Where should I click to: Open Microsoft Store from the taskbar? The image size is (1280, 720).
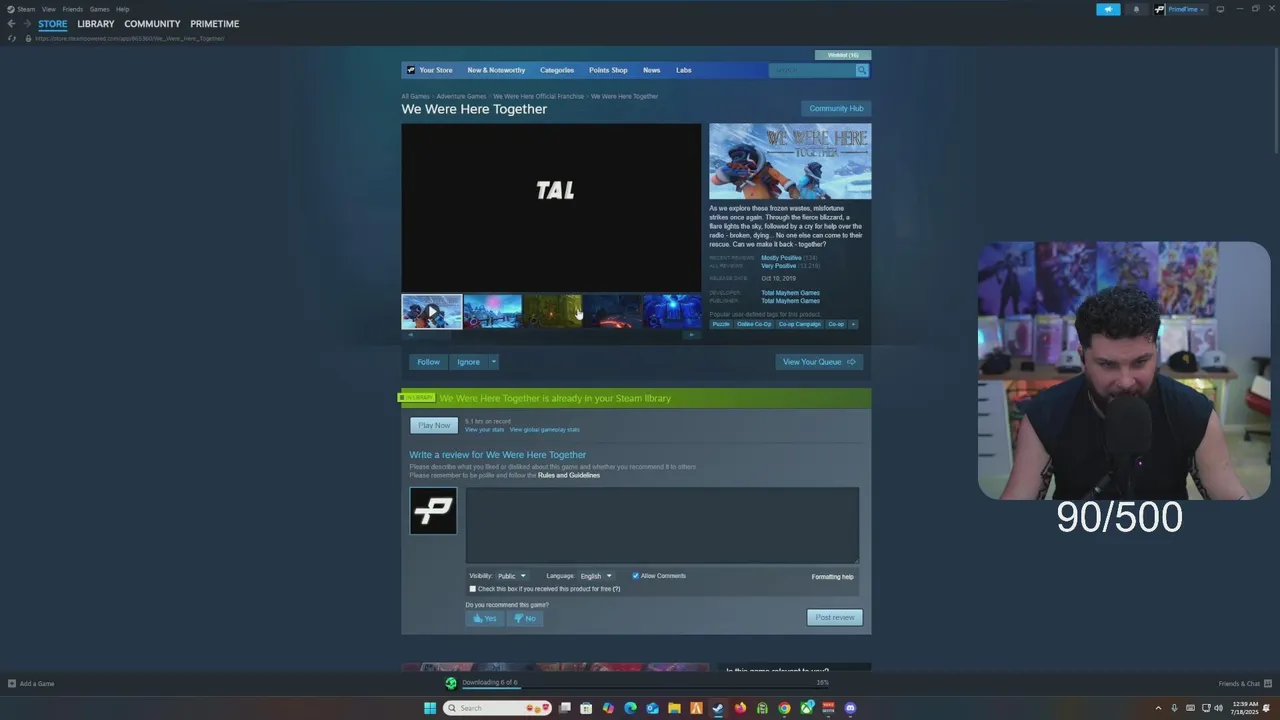click(586, 708)
